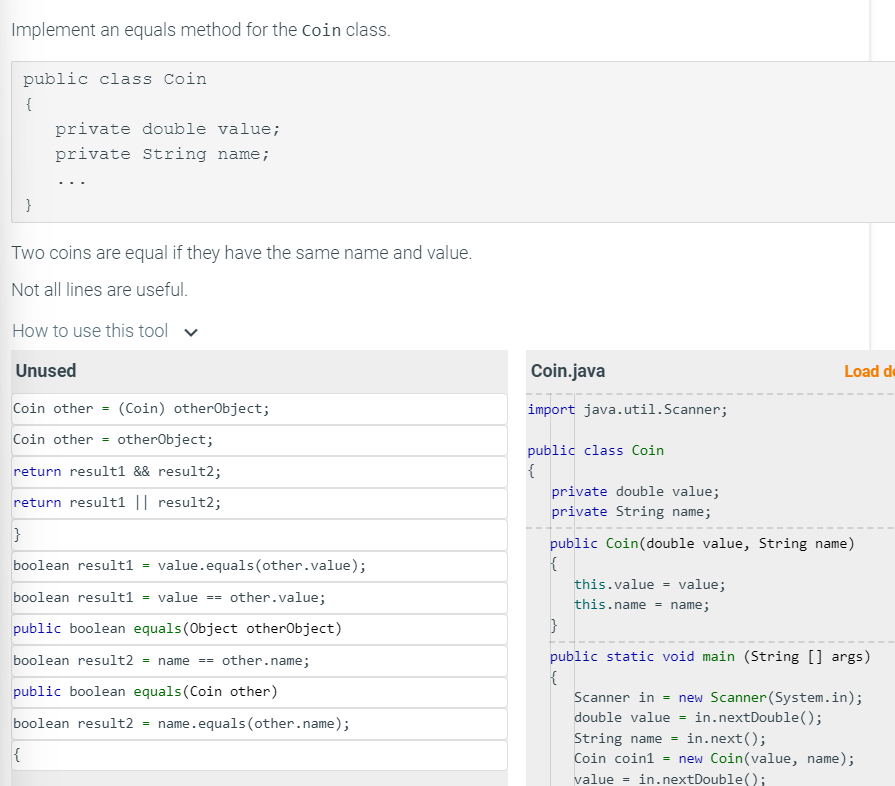The height and width of the screenshot is (786, 895).
Task: Click the chevron next to "How to use this tool"
Action: click(190, 331)
